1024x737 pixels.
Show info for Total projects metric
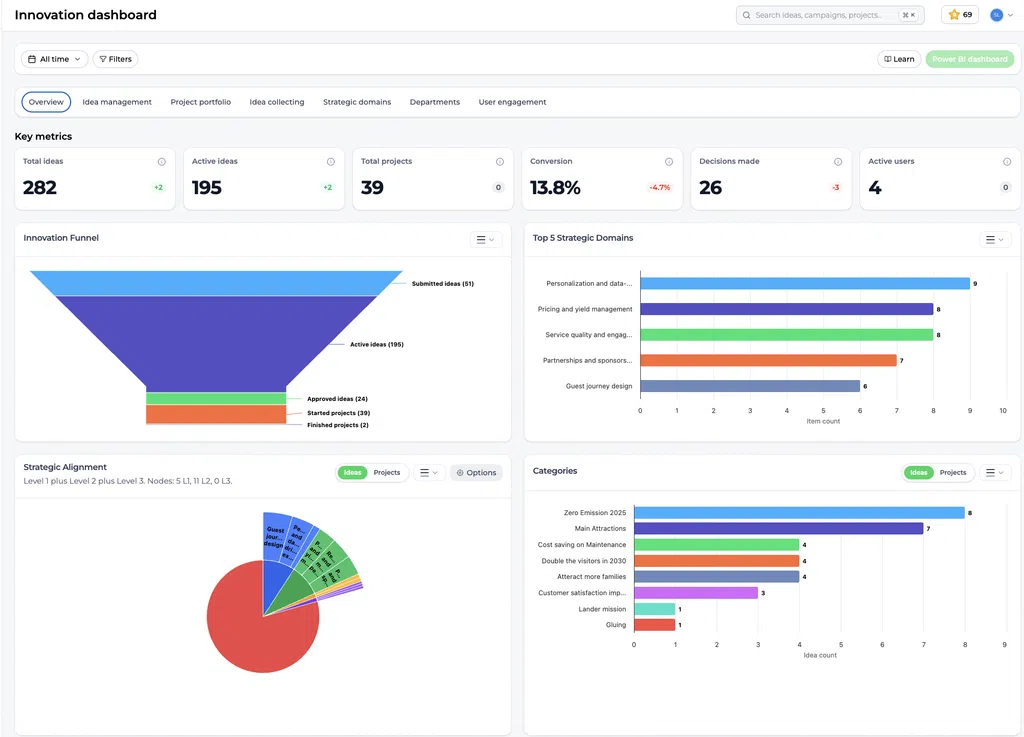pyautogui.click(x=500, y=162)
